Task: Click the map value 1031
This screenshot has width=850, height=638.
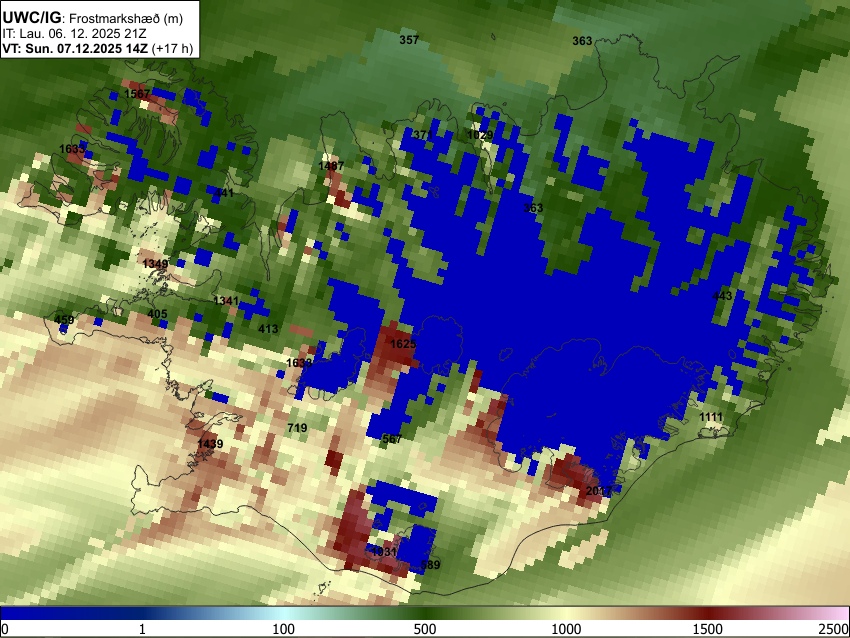Action: tap(384, 552)
